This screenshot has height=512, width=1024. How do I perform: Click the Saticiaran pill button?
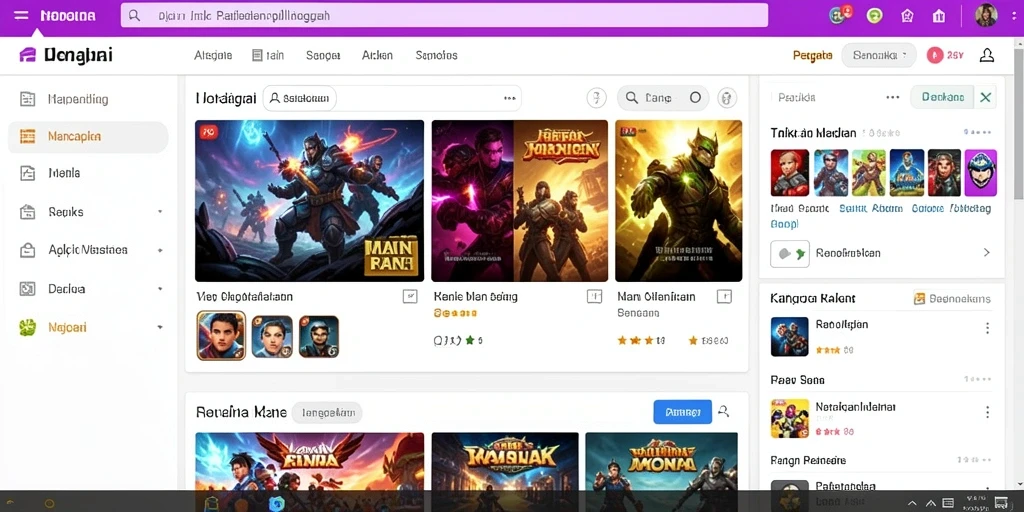300,98
